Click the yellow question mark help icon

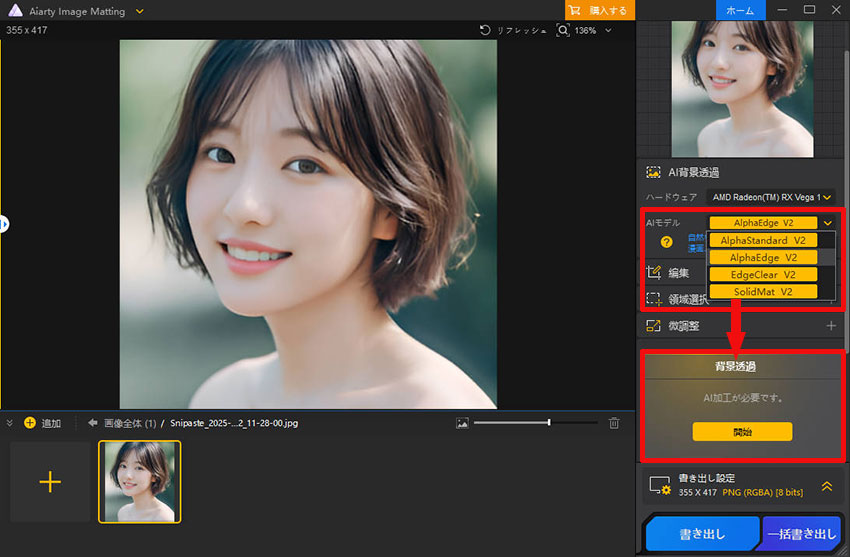point(666,242)
